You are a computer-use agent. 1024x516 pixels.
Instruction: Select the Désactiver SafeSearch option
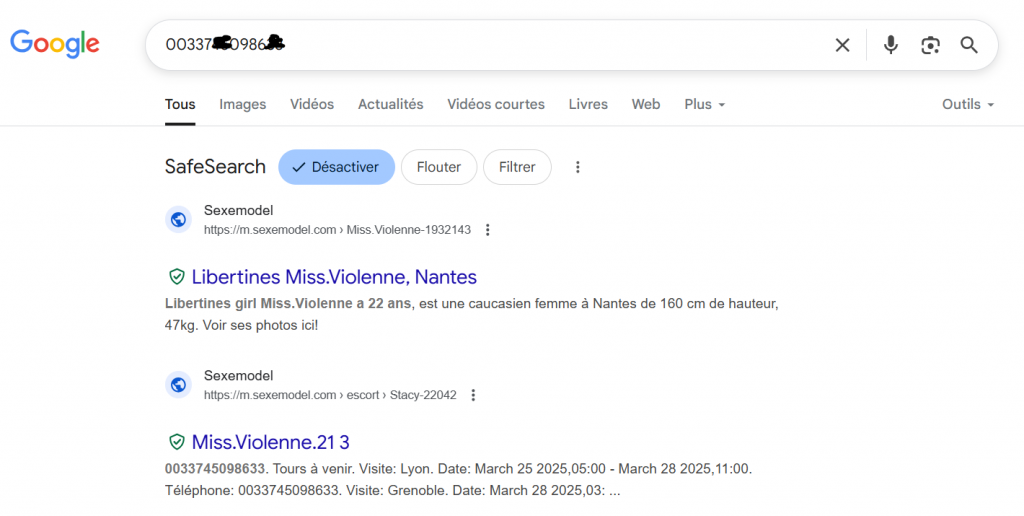(336, 167)
